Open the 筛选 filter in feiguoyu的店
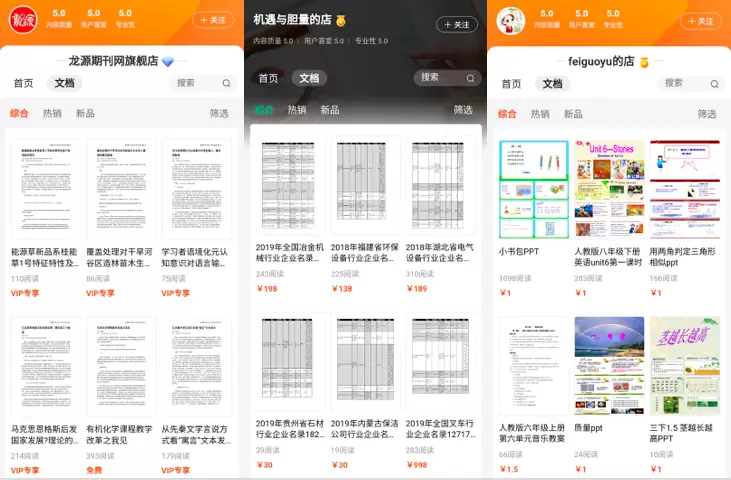 coord(707,114)
